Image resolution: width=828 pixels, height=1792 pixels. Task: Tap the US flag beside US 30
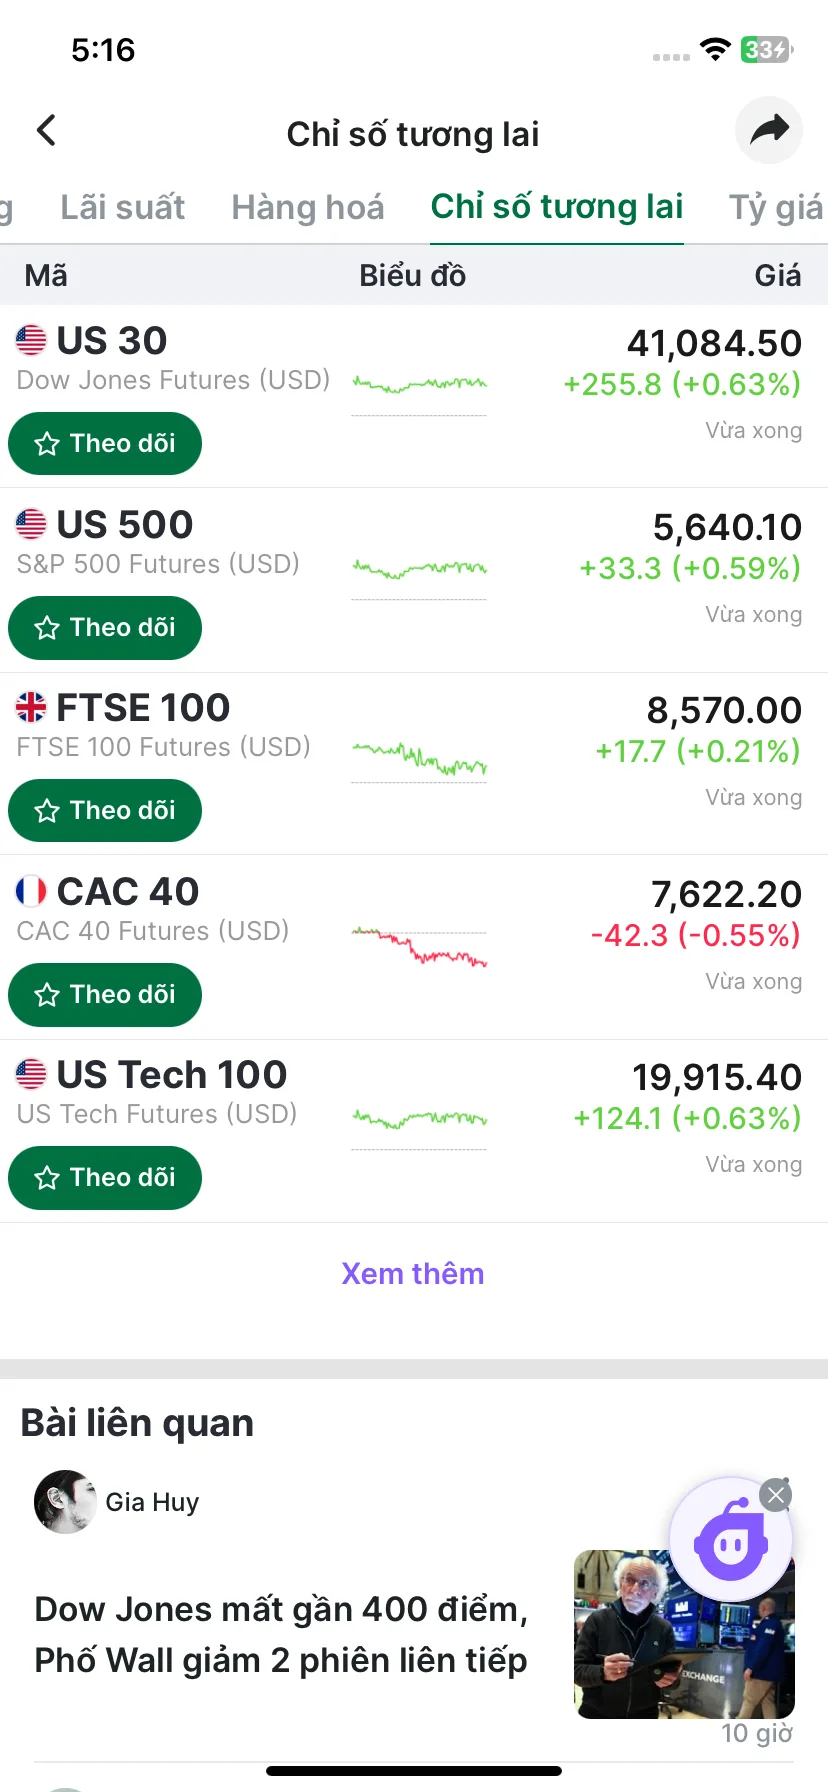point(31,340)
